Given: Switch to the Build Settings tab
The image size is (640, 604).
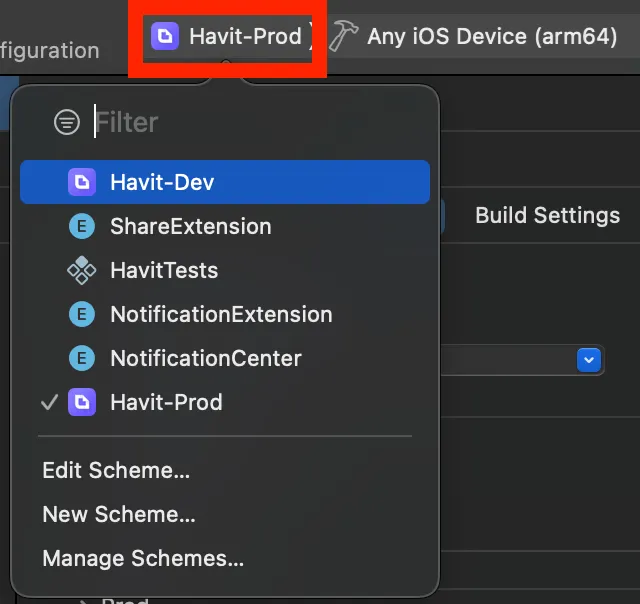Looking at the screenshot, I should pos(547,215).
